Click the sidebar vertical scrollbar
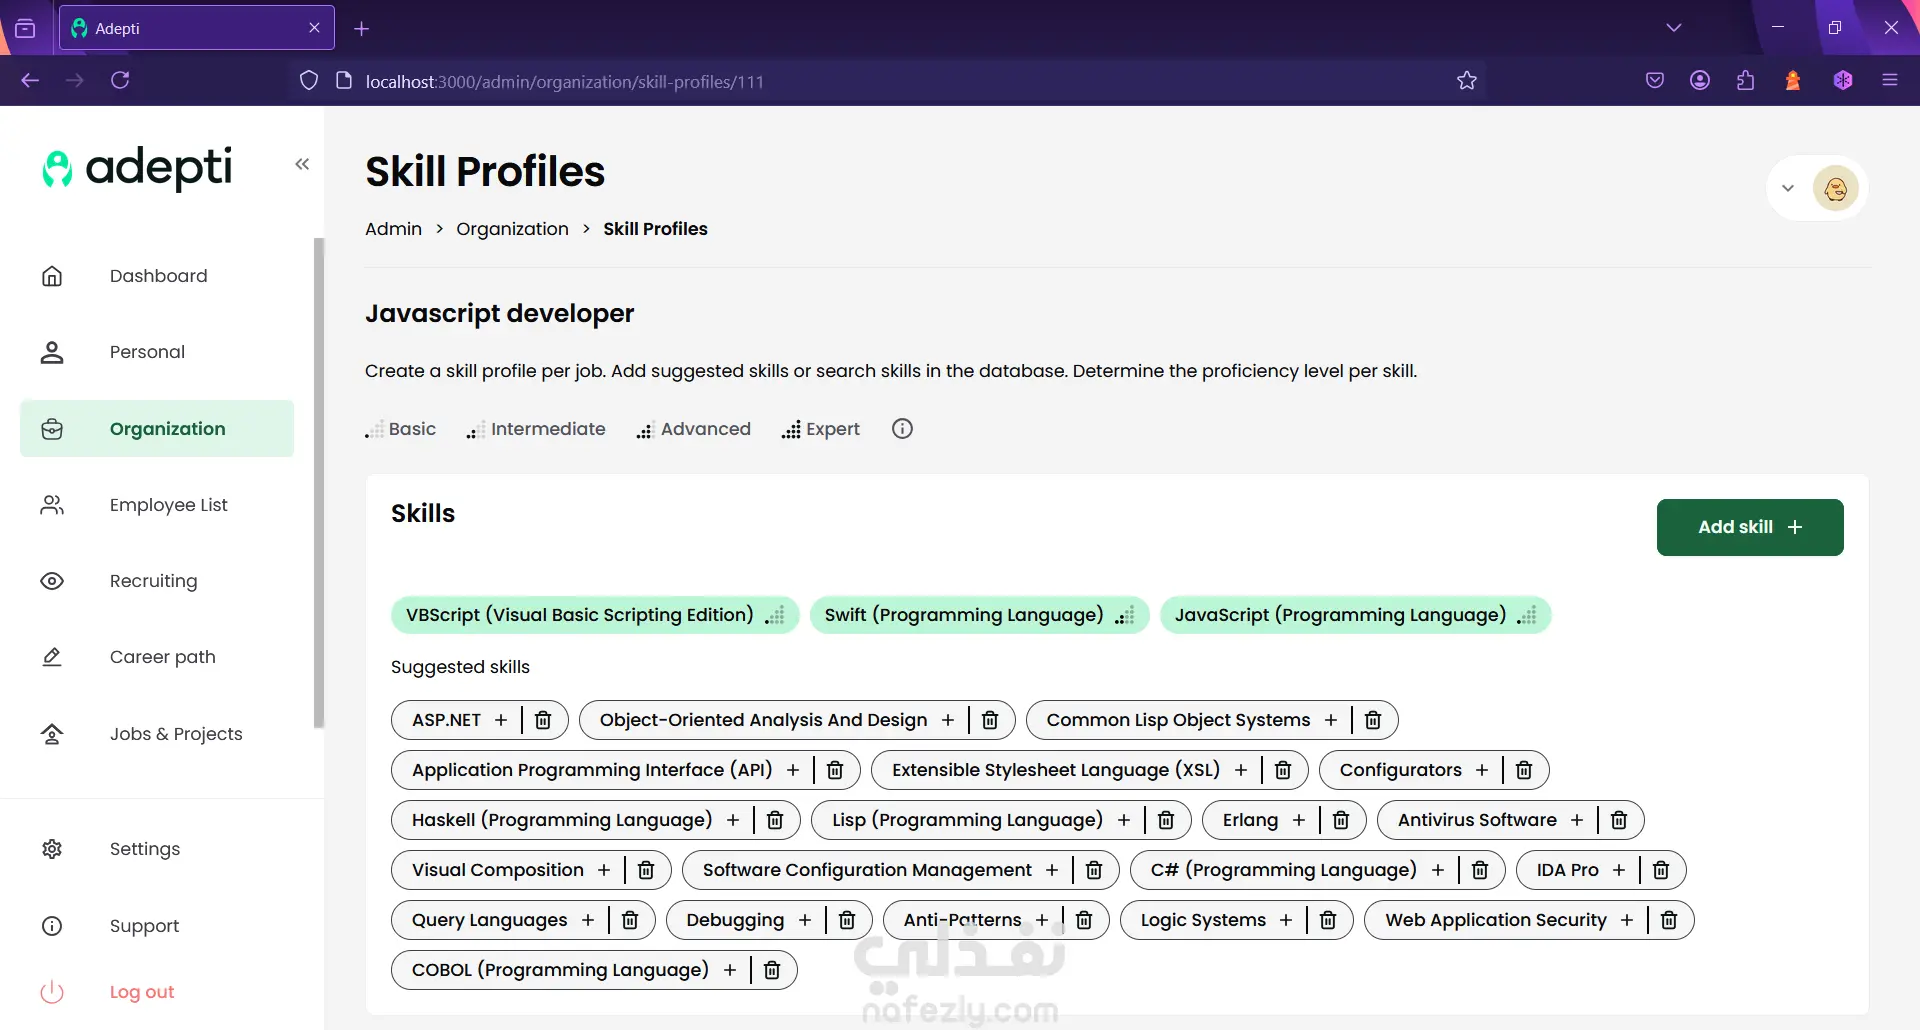This screenshot has height=1030, width=1920. coord(319,482)
